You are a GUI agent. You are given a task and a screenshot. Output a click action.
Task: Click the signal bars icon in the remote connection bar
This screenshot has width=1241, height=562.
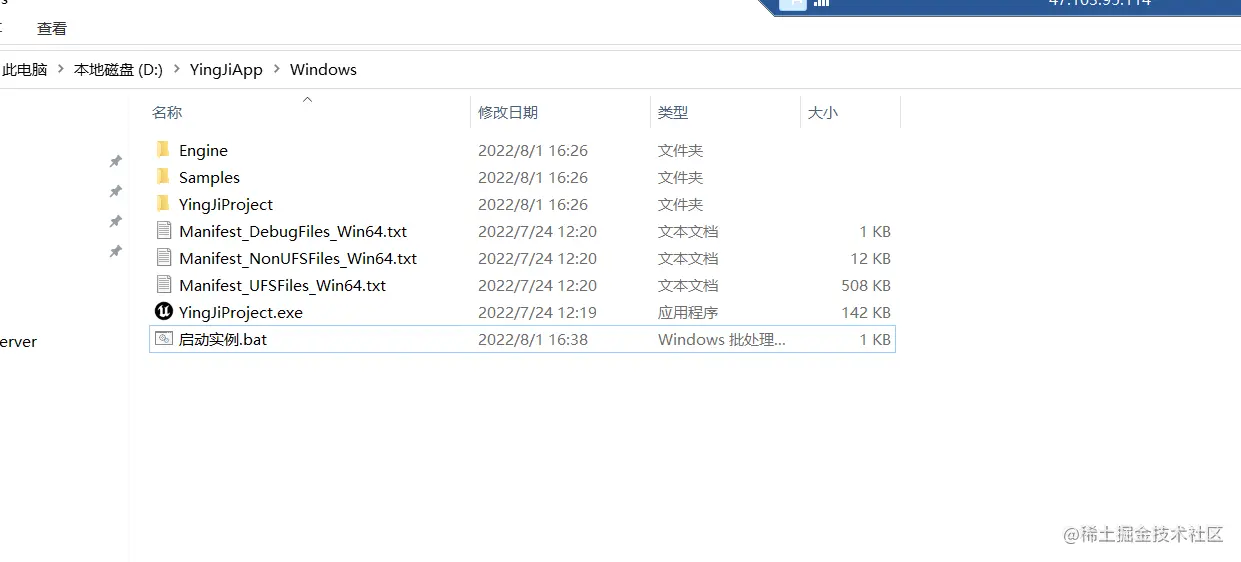point(821,3)
